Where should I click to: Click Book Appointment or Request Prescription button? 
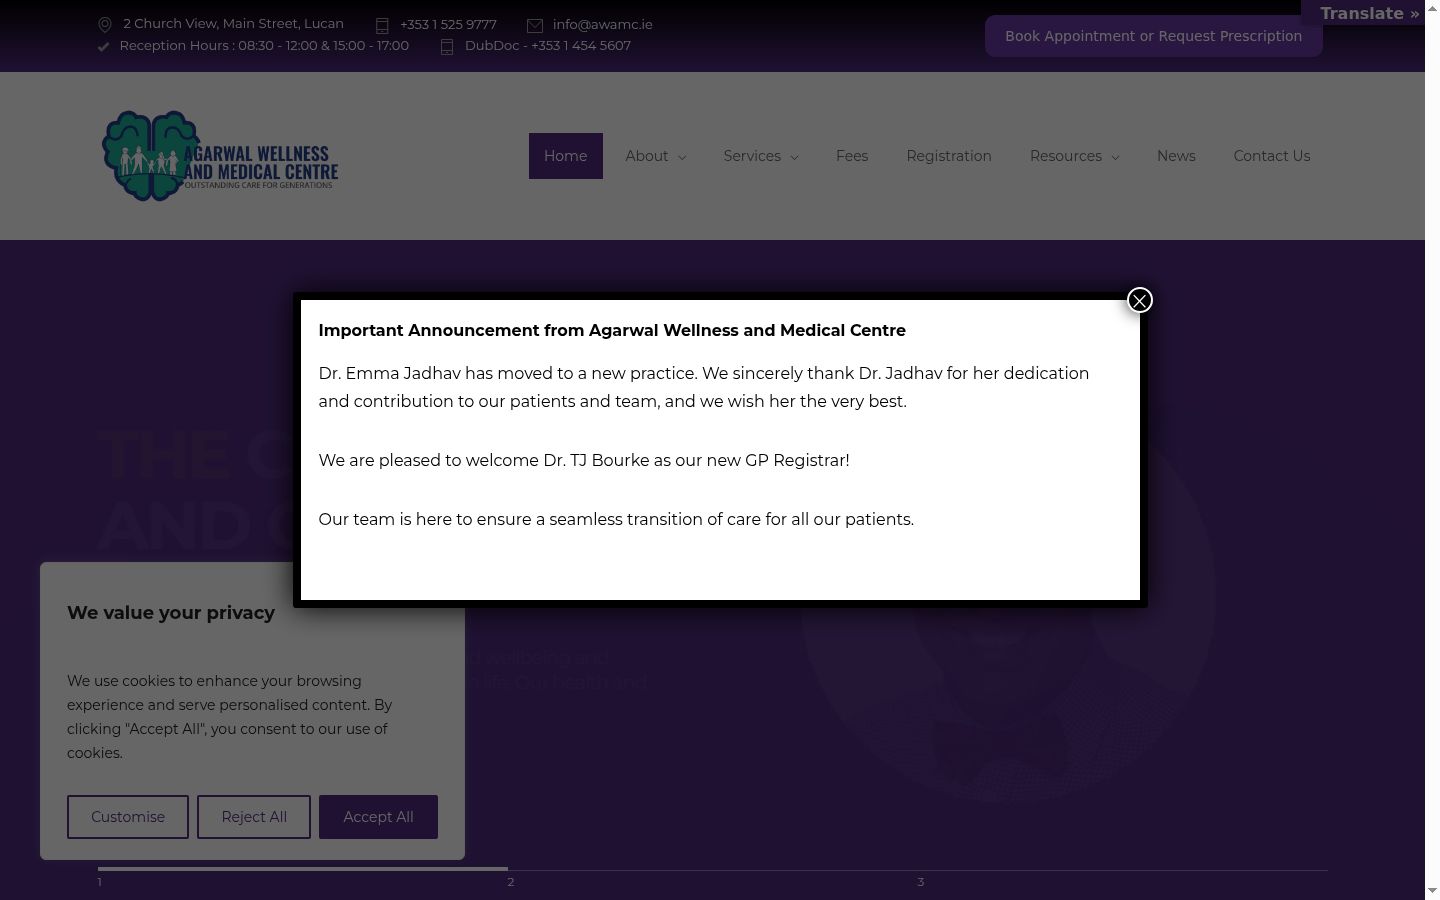click(1153, 36)
